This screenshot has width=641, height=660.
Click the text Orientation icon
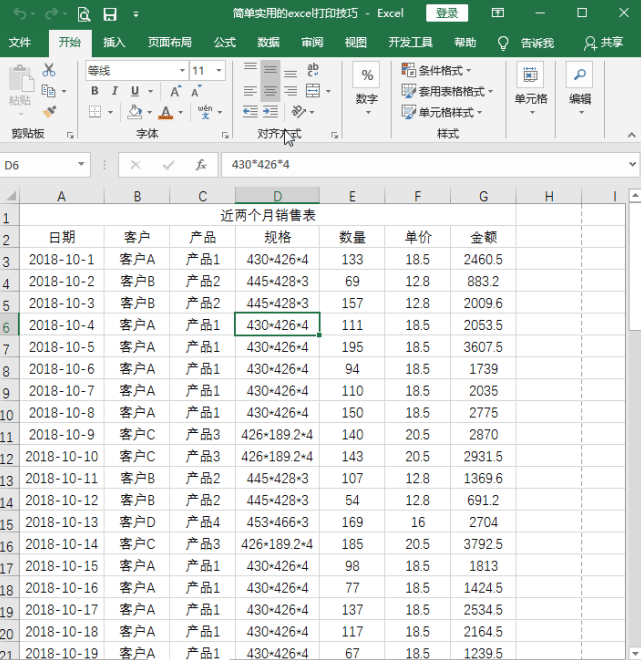tap(298, 112)
